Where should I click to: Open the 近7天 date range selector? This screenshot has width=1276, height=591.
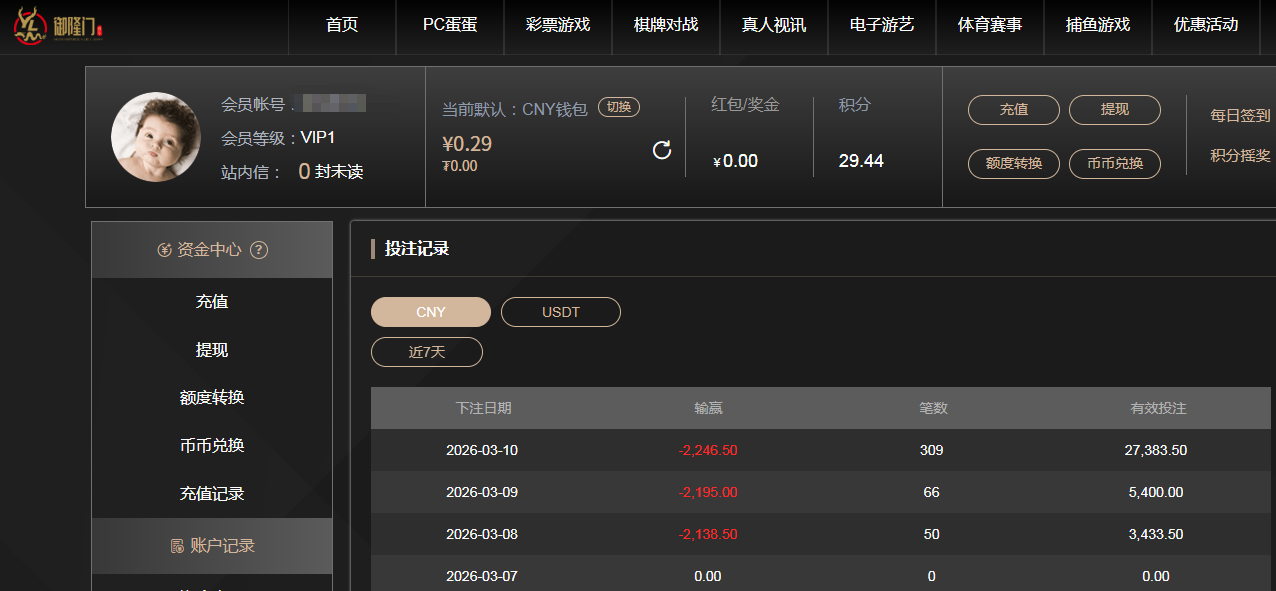click(x=427, y=352)
